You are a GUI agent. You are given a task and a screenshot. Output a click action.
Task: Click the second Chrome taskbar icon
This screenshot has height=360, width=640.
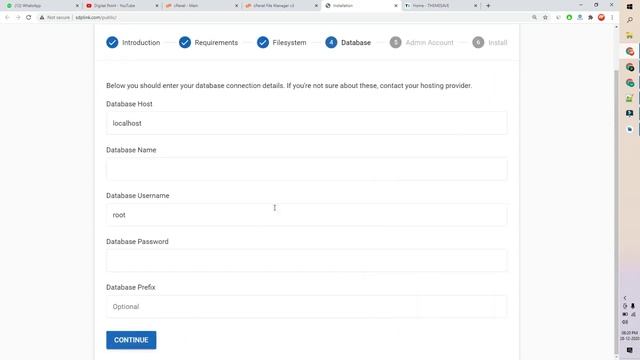(630, 67)
